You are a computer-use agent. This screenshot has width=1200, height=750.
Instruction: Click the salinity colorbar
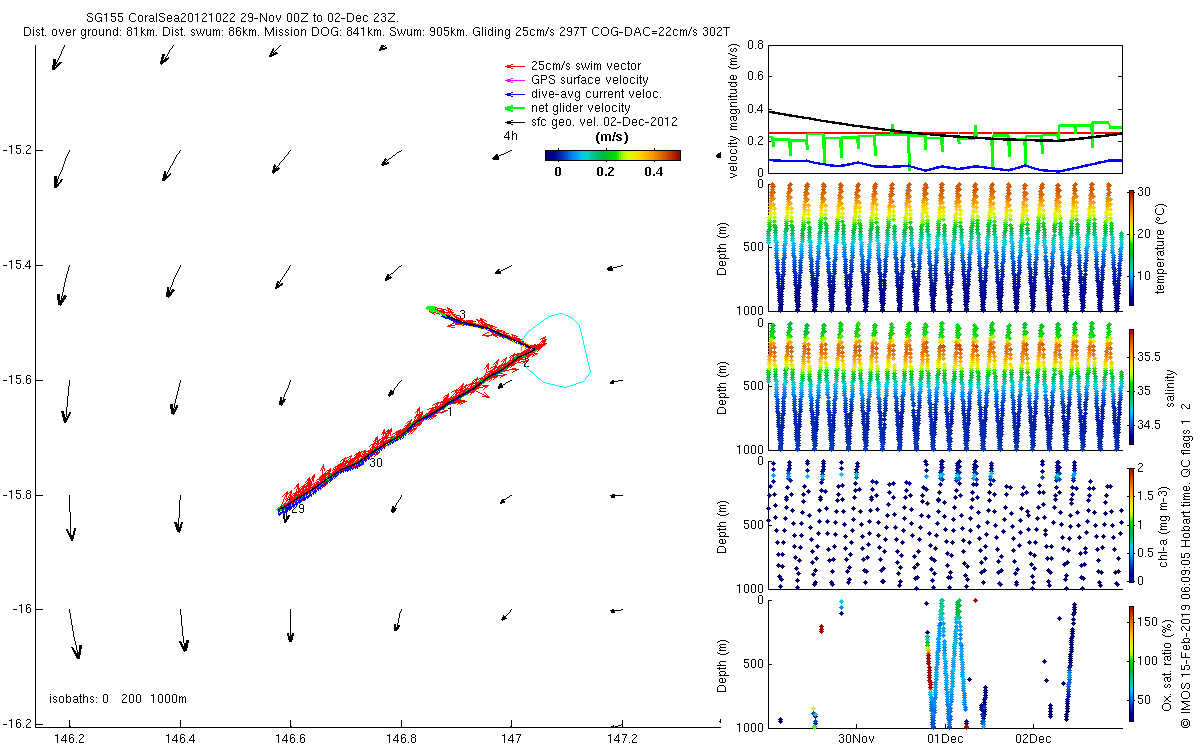pyautogui.click(x=1130, y=389)
